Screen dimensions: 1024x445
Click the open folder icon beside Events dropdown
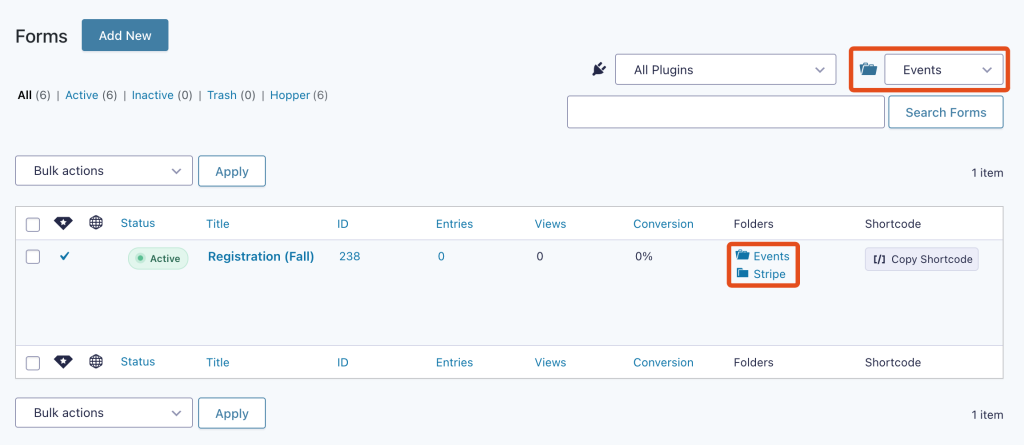point(868,69)
